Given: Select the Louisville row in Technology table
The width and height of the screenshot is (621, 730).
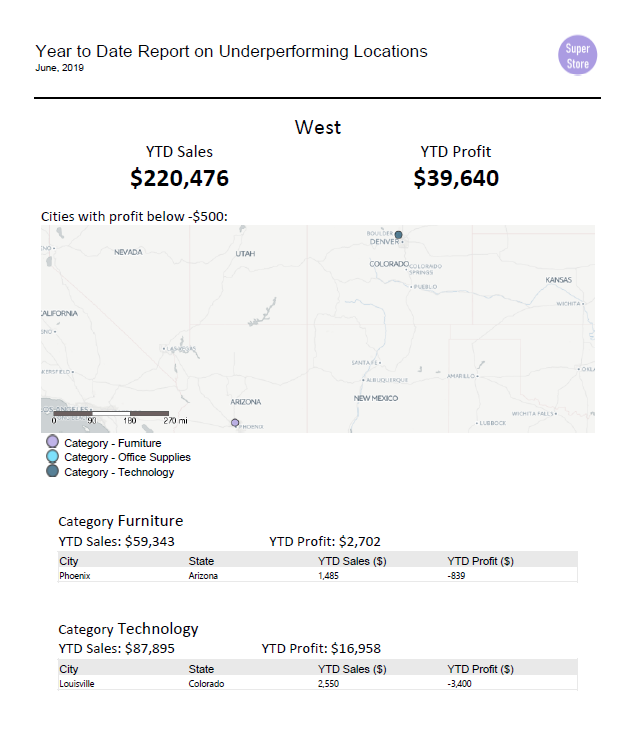Looking at the screenshot, I should (317, 683).
